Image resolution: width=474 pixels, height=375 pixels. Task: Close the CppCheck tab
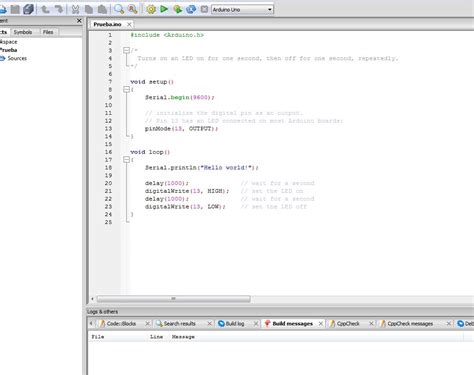(371, 324)
